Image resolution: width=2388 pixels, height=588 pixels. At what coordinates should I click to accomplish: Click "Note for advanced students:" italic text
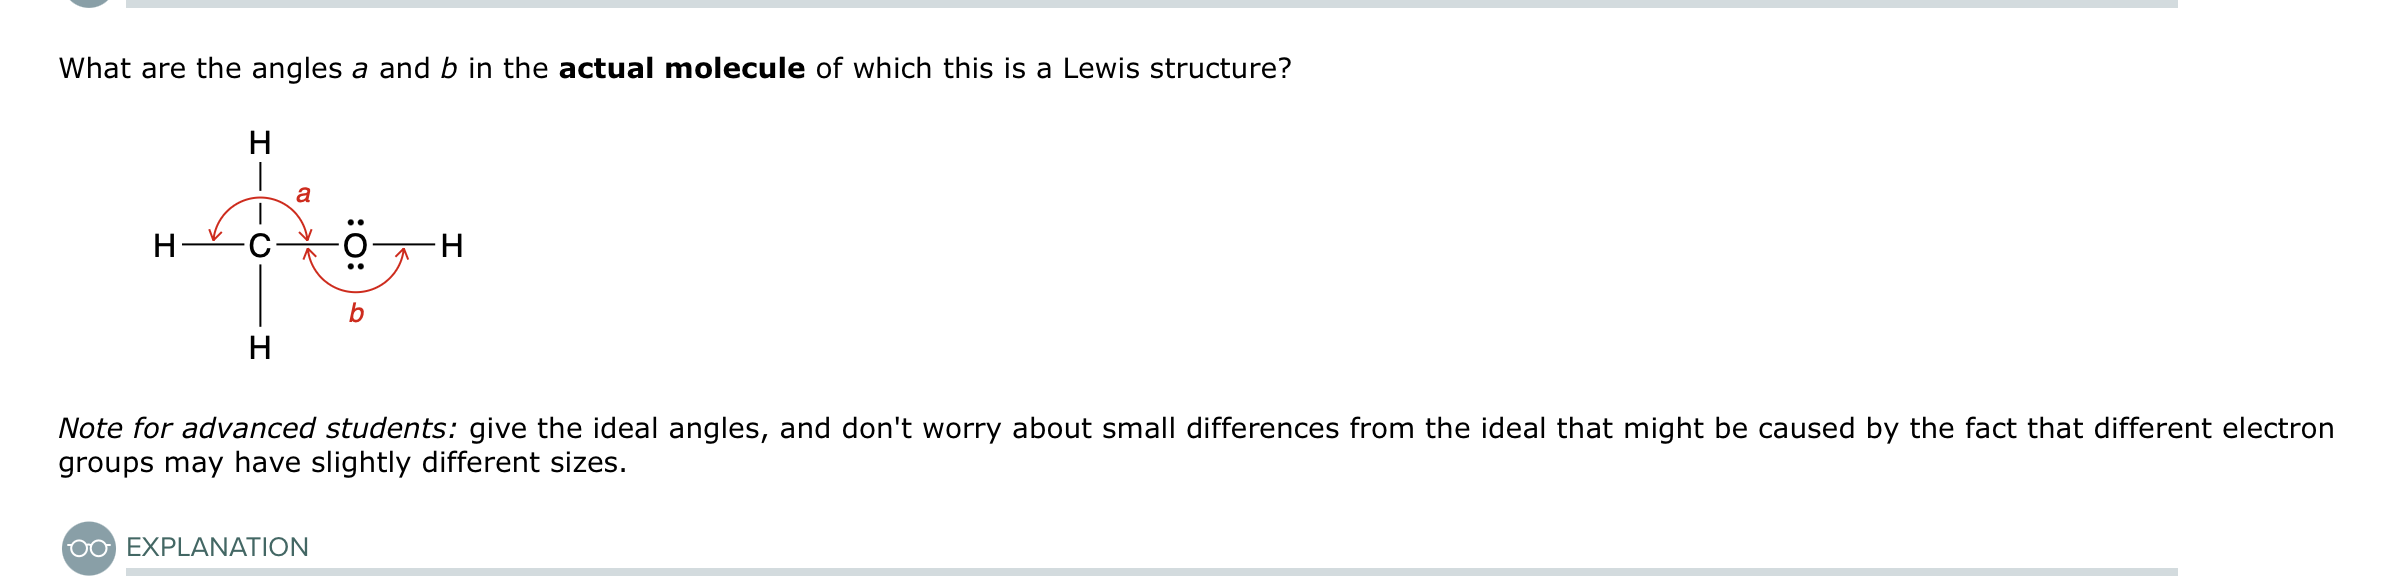coord(257,428)
